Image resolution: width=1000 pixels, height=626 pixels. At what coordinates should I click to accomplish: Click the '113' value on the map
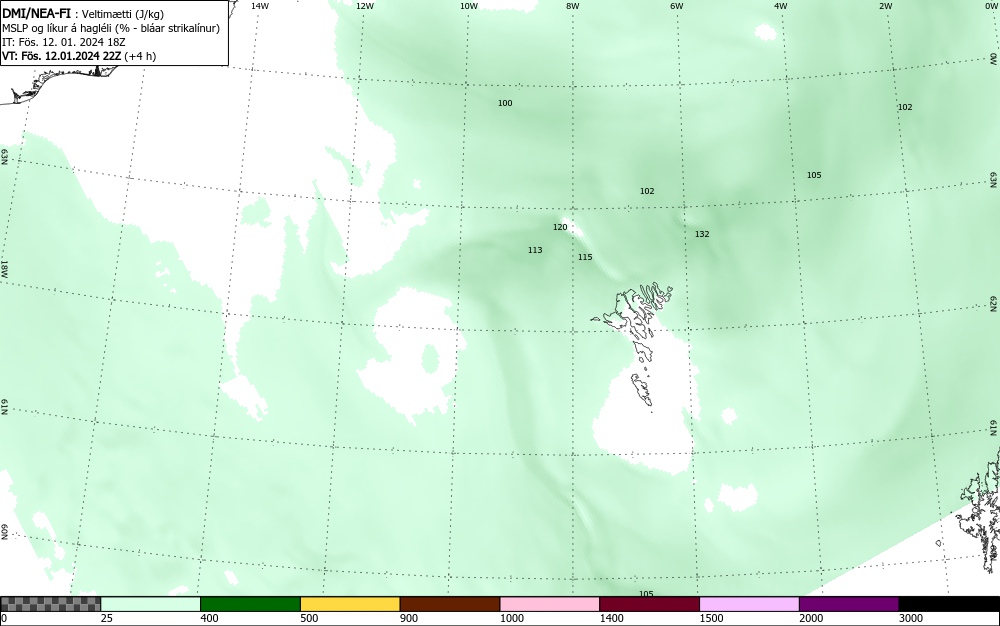[535, 250]
